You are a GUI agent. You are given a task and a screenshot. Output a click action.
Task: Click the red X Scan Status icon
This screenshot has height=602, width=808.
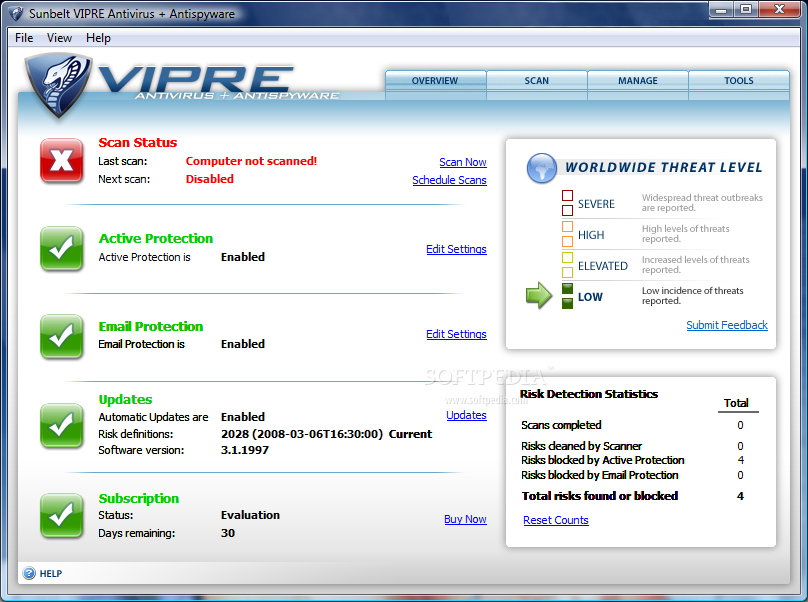[61, 160]
